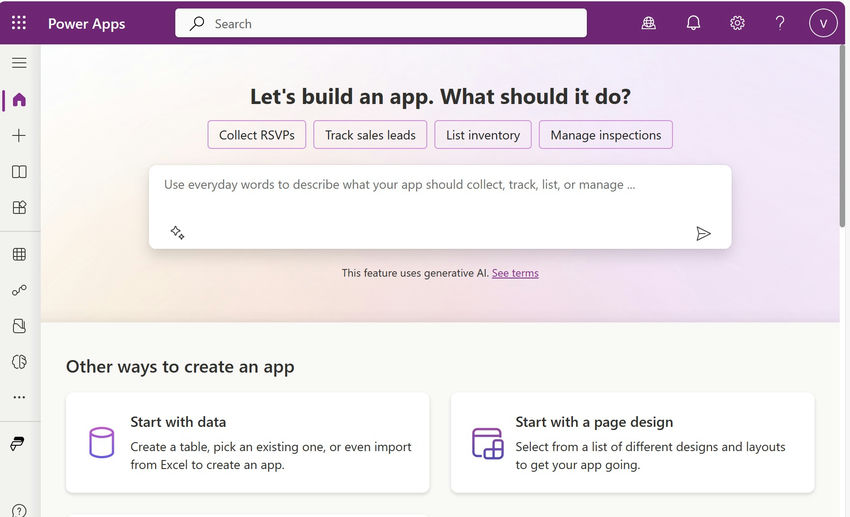The image size is (850, 517).
Task: Click the Collect RSVPs suggestion
Action: click(257, 135)
